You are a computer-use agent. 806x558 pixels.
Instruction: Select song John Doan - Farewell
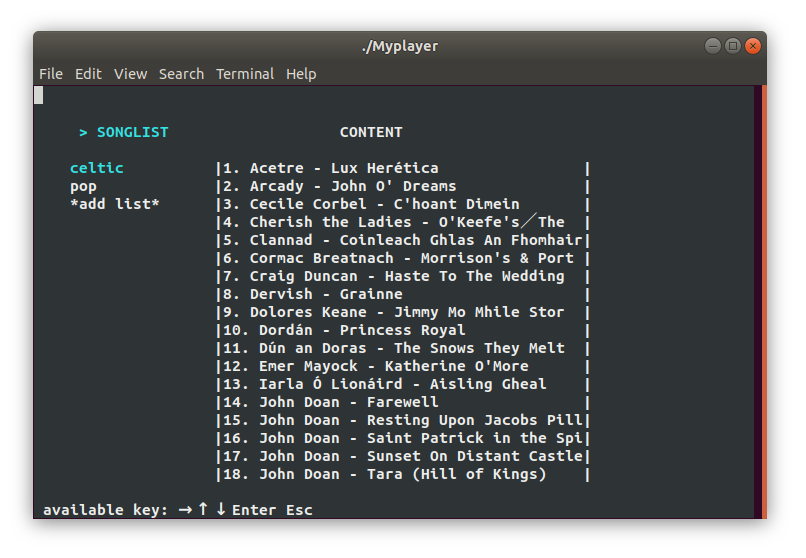331,402
